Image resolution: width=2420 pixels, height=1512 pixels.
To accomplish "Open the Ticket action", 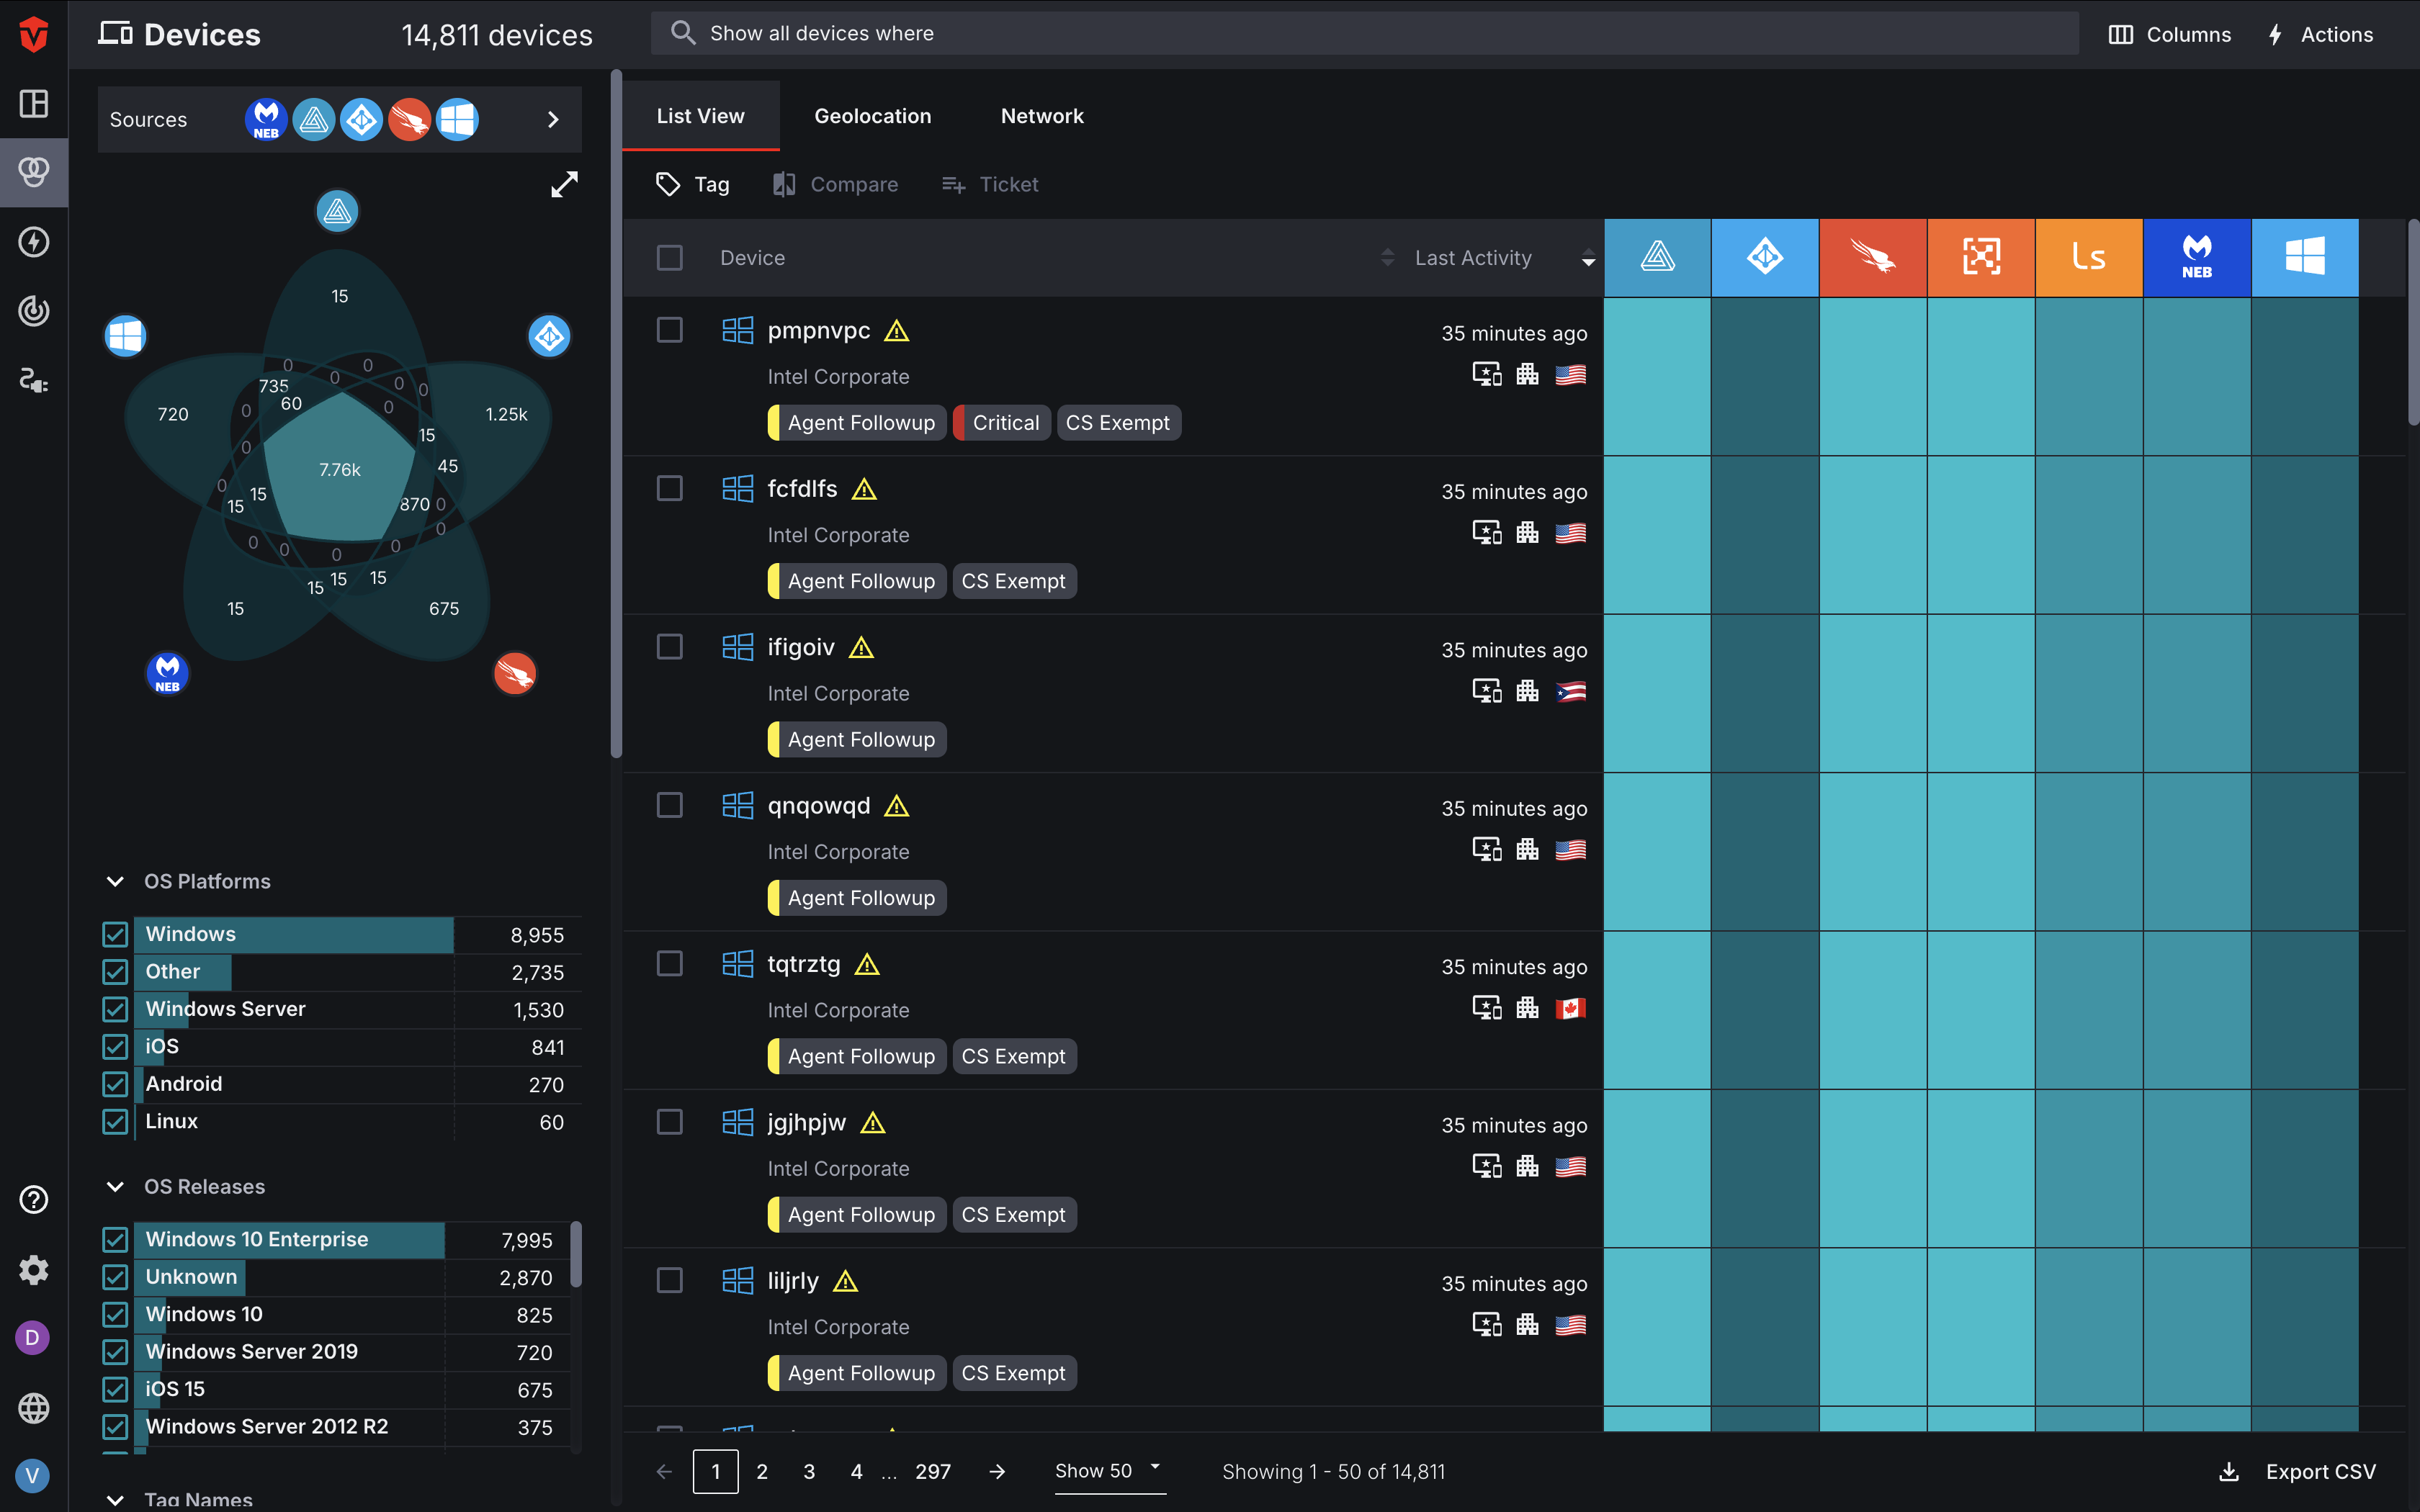I will [x=990, y=184].
